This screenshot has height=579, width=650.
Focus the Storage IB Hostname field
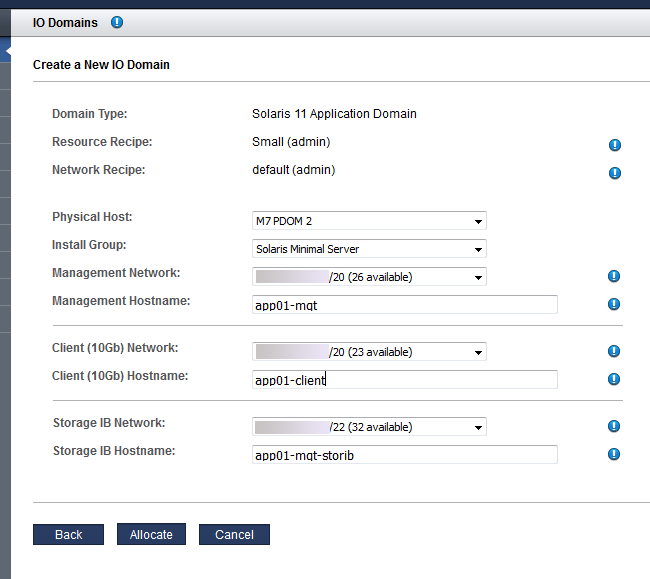(405, 455)
